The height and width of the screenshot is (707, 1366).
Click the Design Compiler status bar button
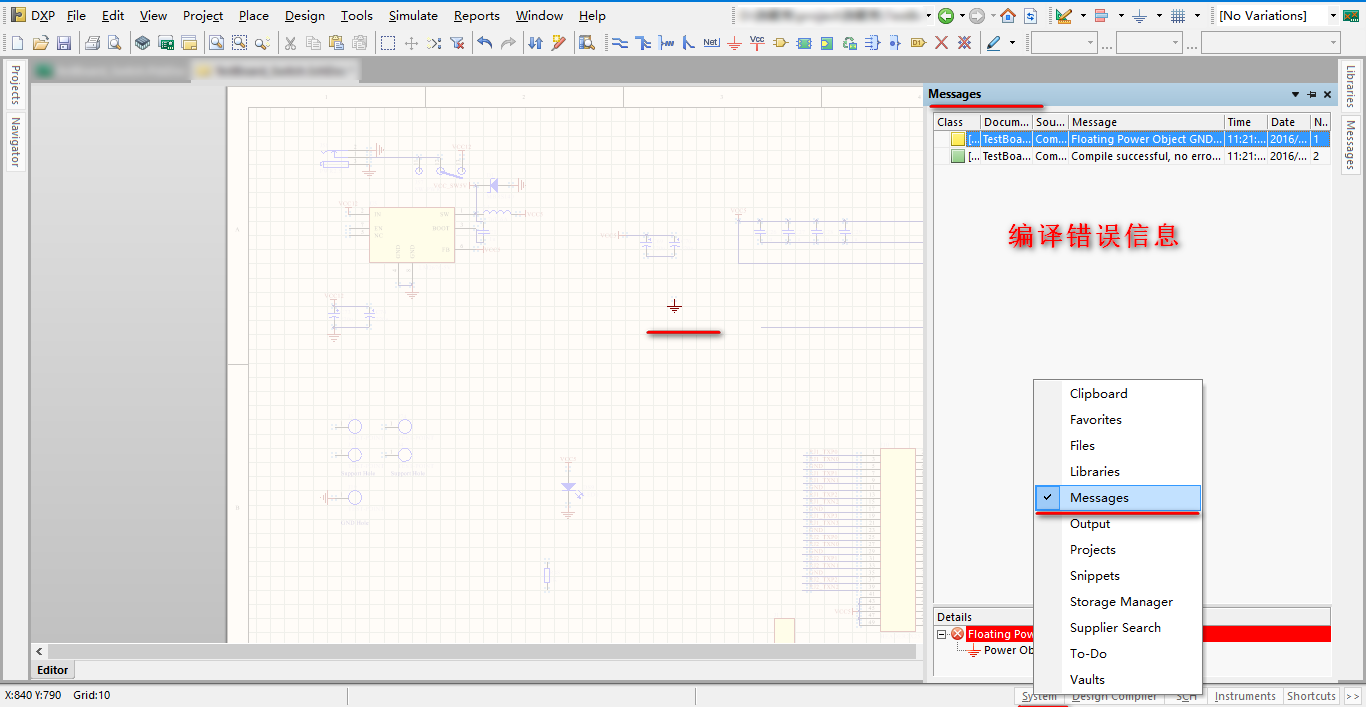pos(1115,696)
